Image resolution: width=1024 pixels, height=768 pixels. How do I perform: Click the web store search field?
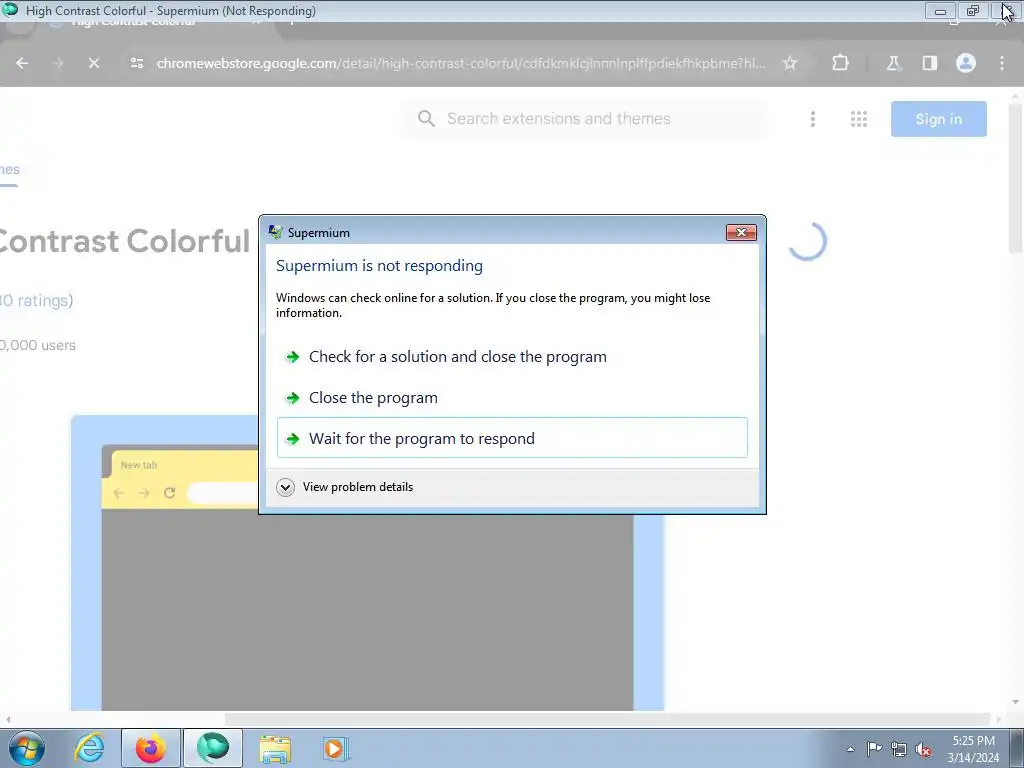pyautogui.click(x=584, y=119)
